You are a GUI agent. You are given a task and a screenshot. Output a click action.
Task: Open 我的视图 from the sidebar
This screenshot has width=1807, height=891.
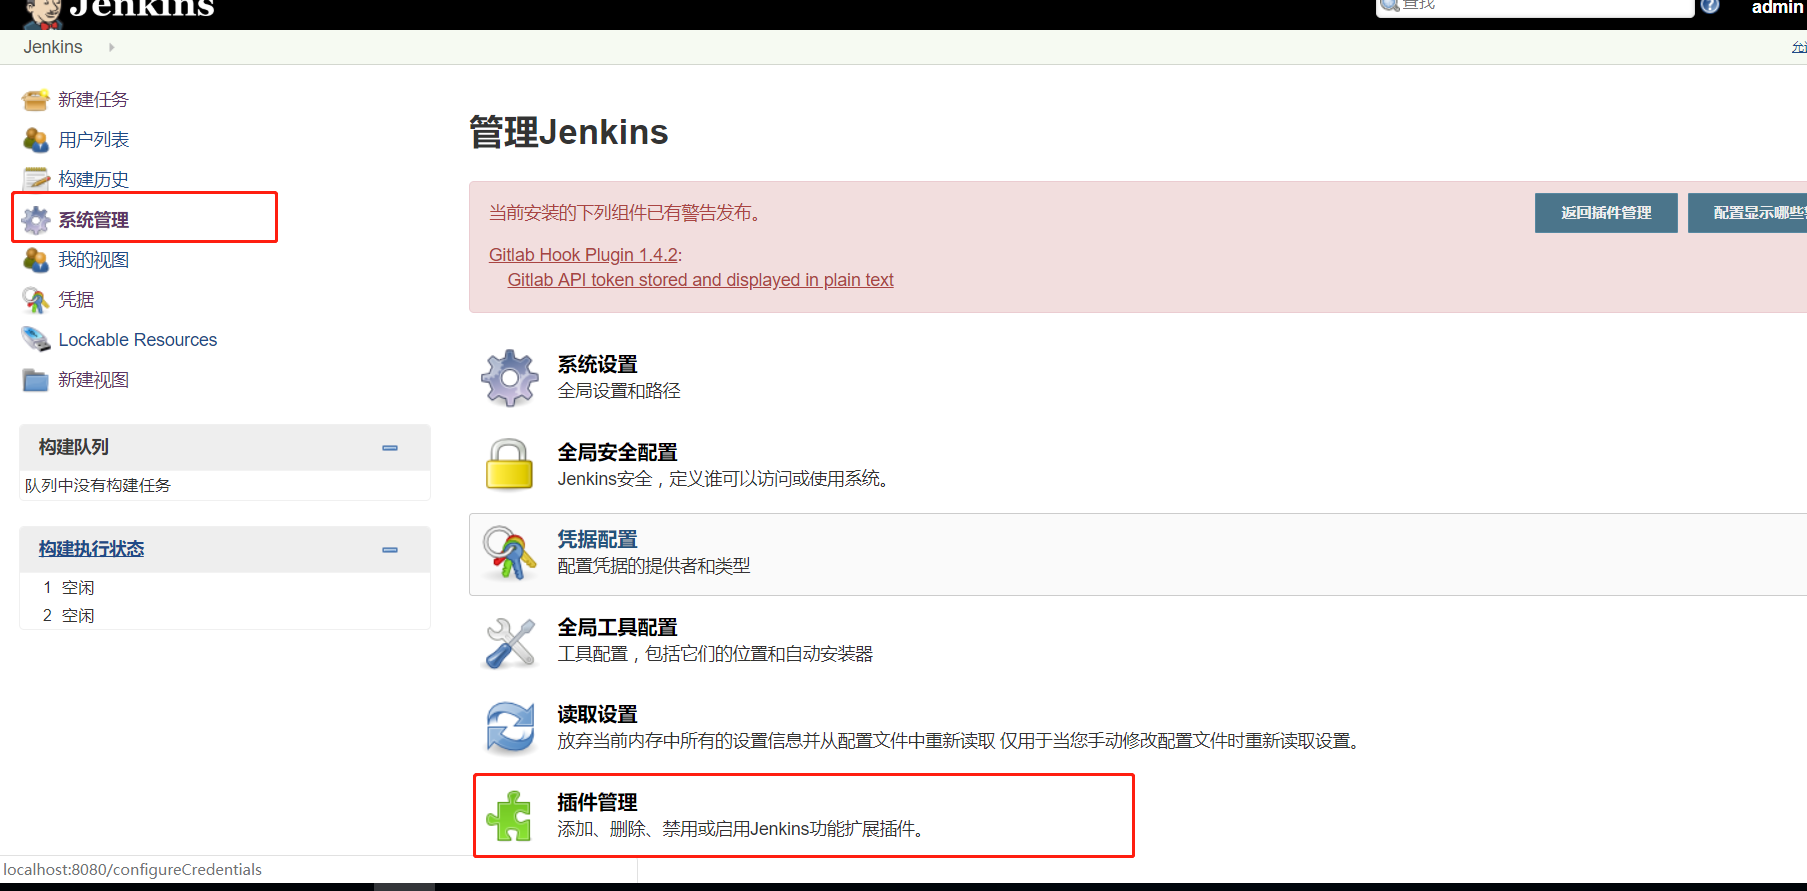(x=93, y=259)
